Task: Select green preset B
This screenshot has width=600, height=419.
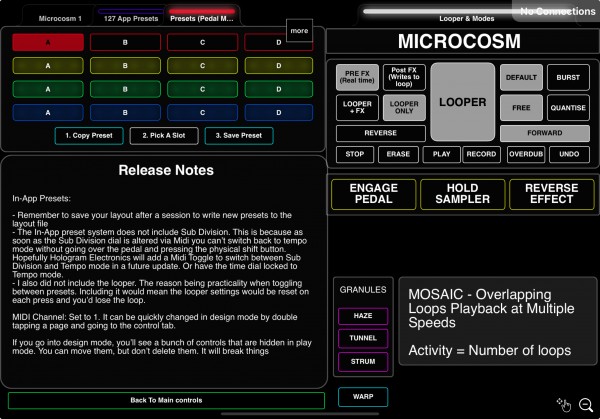Action: (125, 89)
